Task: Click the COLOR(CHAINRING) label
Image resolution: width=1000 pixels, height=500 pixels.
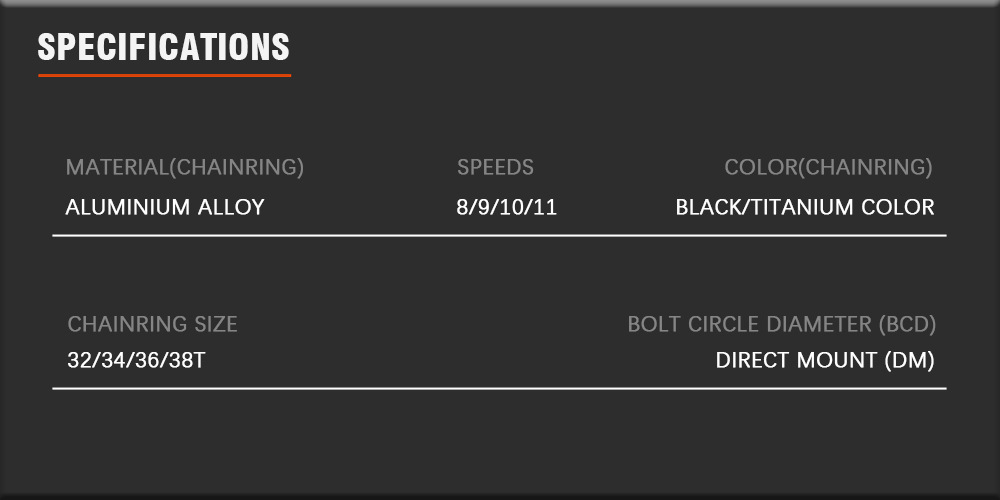Action: click(x=828, y=167)
